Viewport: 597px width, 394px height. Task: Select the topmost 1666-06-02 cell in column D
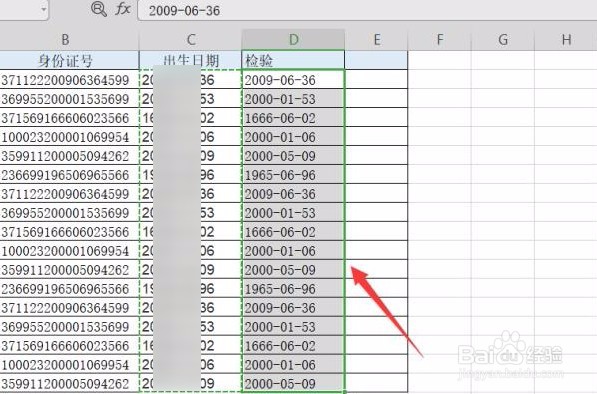pyautogui.click(x=293, y=118)
